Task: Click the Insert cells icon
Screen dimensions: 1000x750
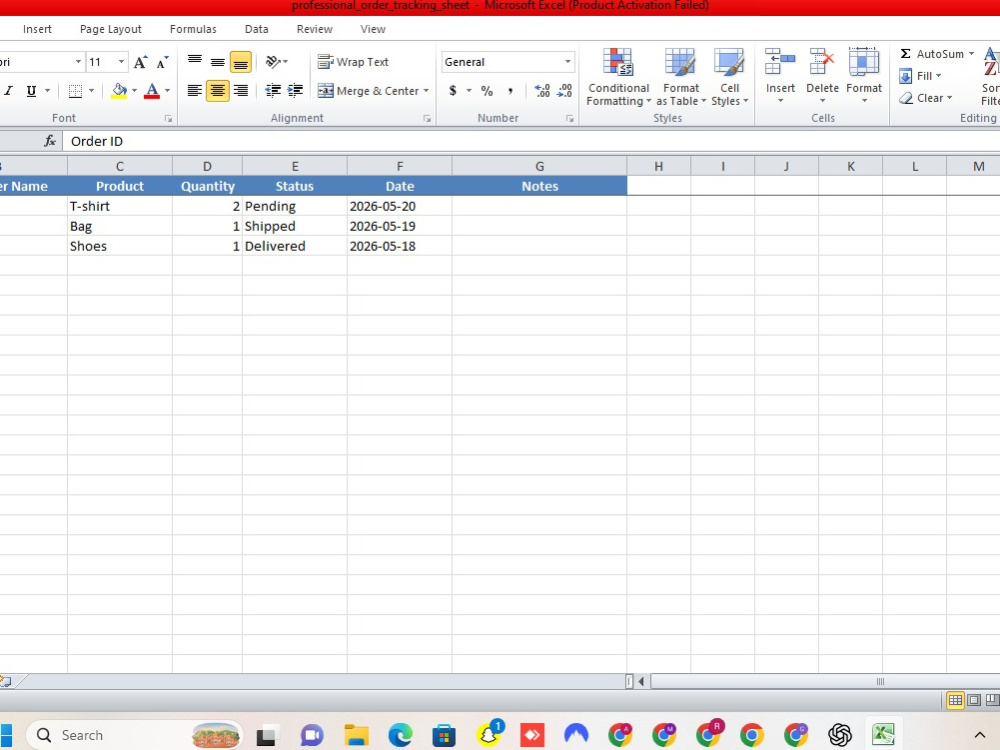Action: click(780, 62)
